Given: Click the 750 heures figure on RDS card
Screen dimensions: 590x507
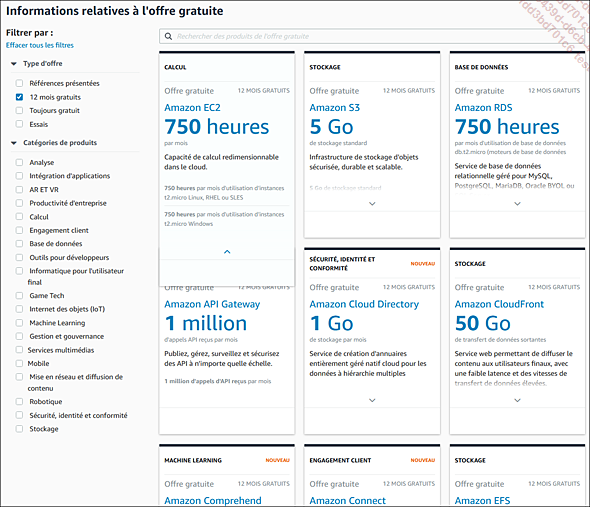Looking at the screenshot, I should [507, 127].
